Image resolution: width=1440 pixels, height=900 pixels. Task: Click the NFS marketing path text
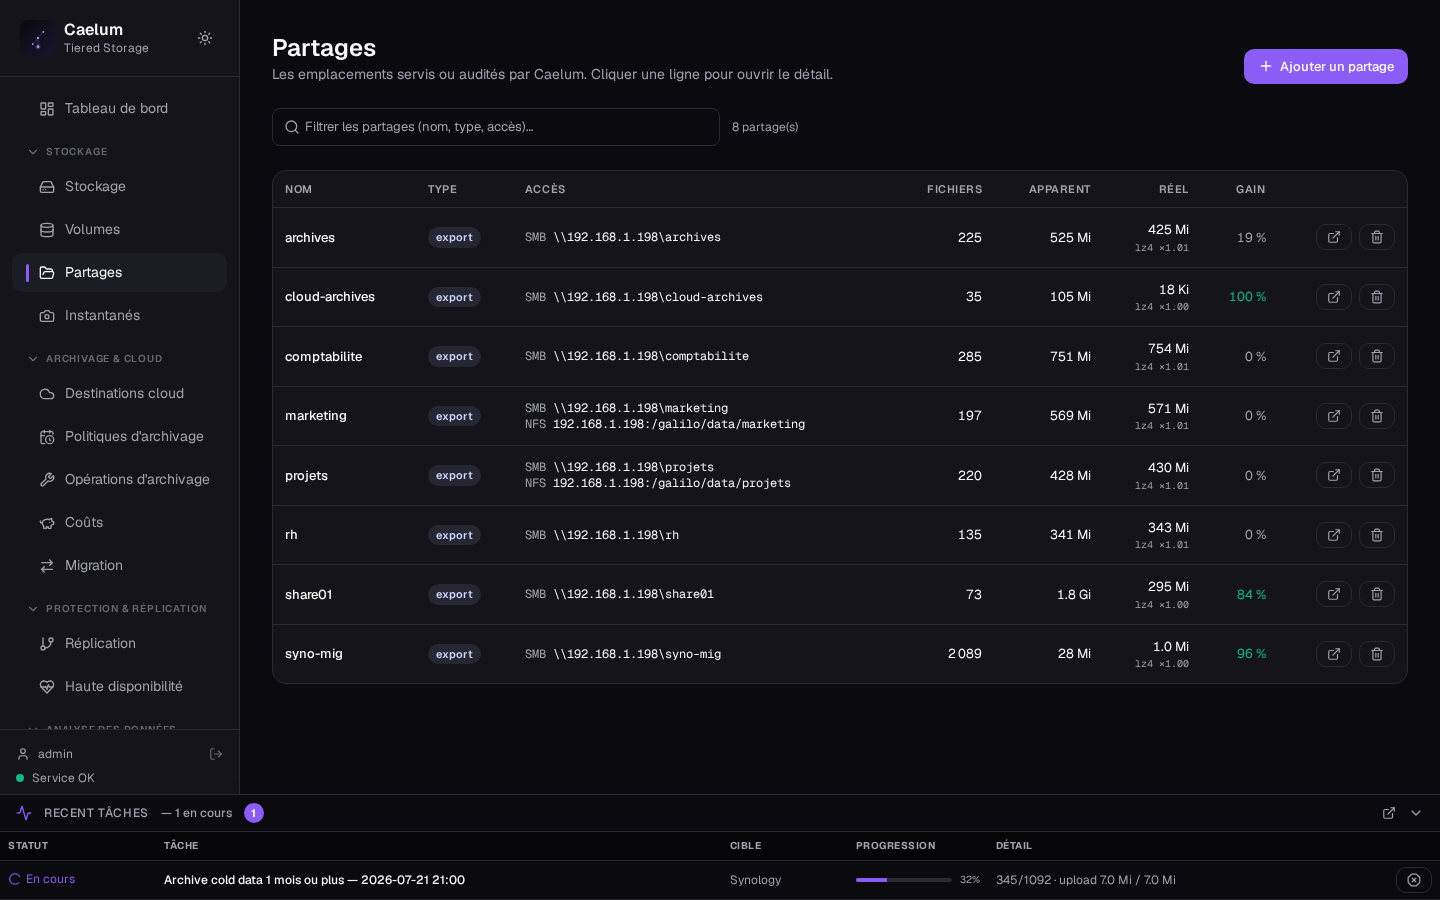(679, 424)
